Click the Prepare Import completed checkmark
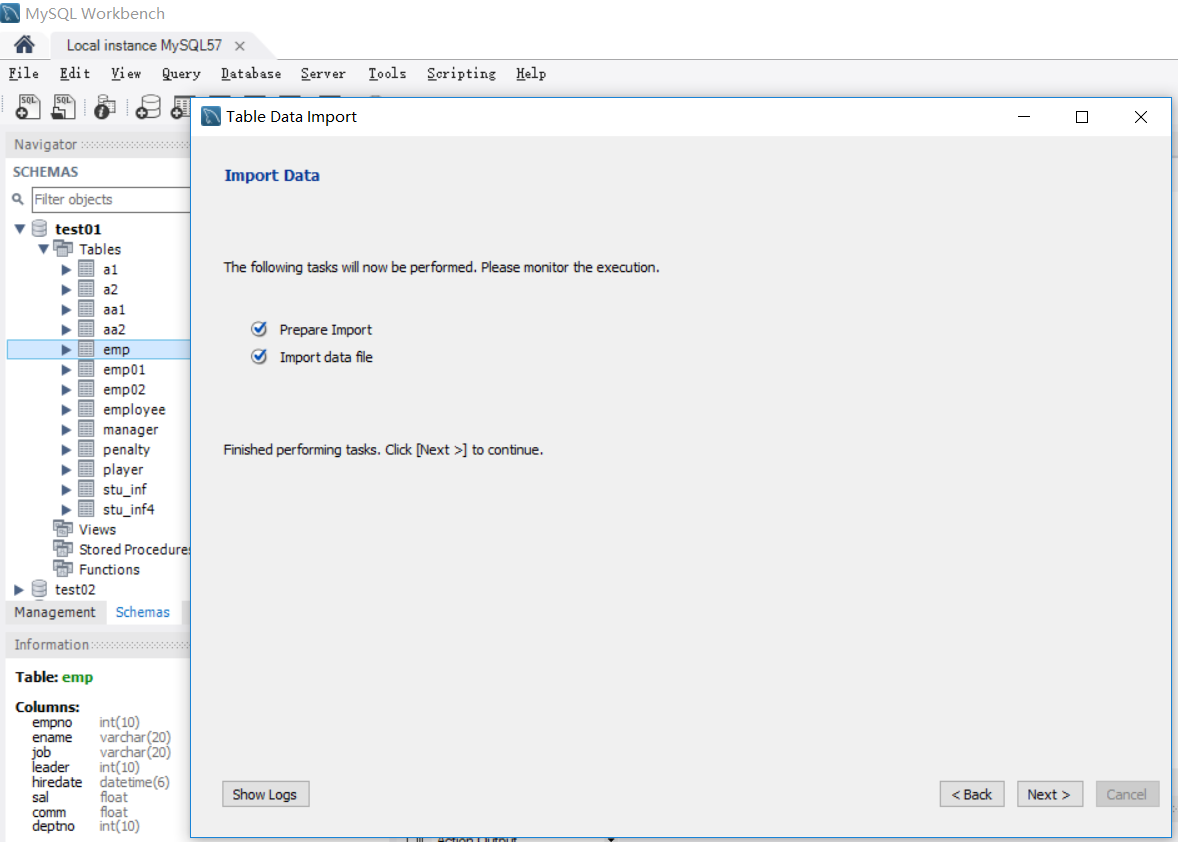 [259, 329]
